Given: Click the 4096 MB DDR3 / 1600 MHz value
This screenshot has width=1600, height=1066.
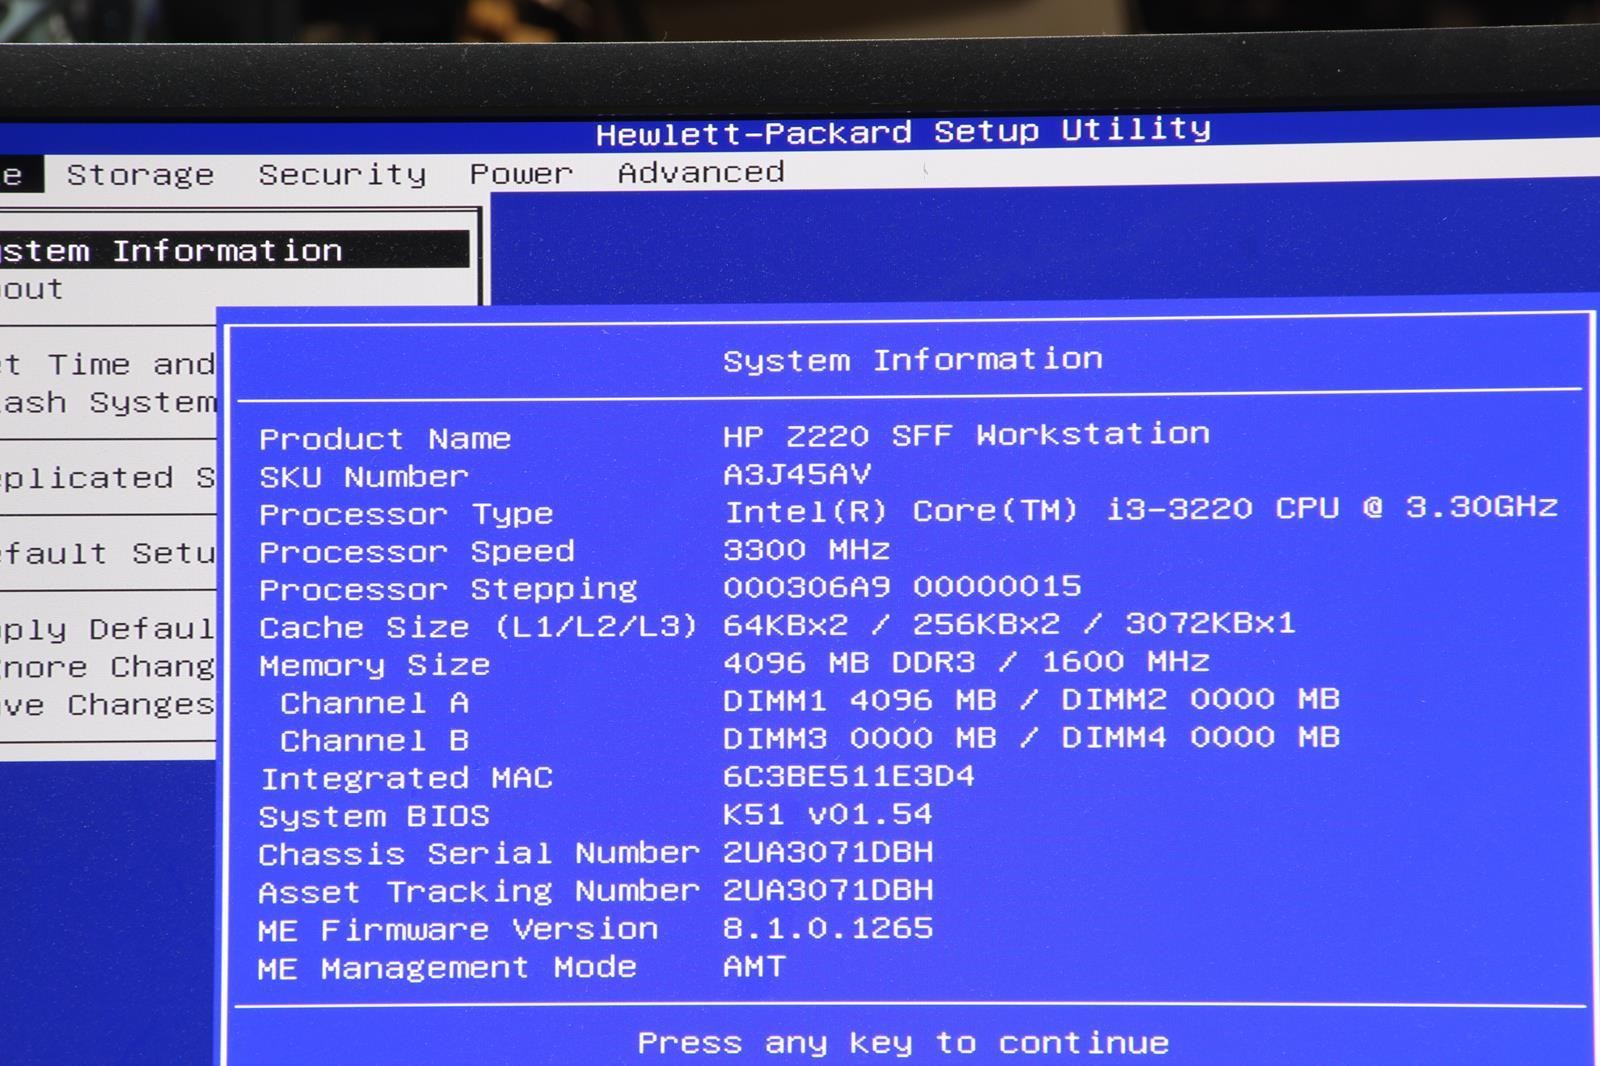Looking at the screenshot, I should click(x=966, y=662).
